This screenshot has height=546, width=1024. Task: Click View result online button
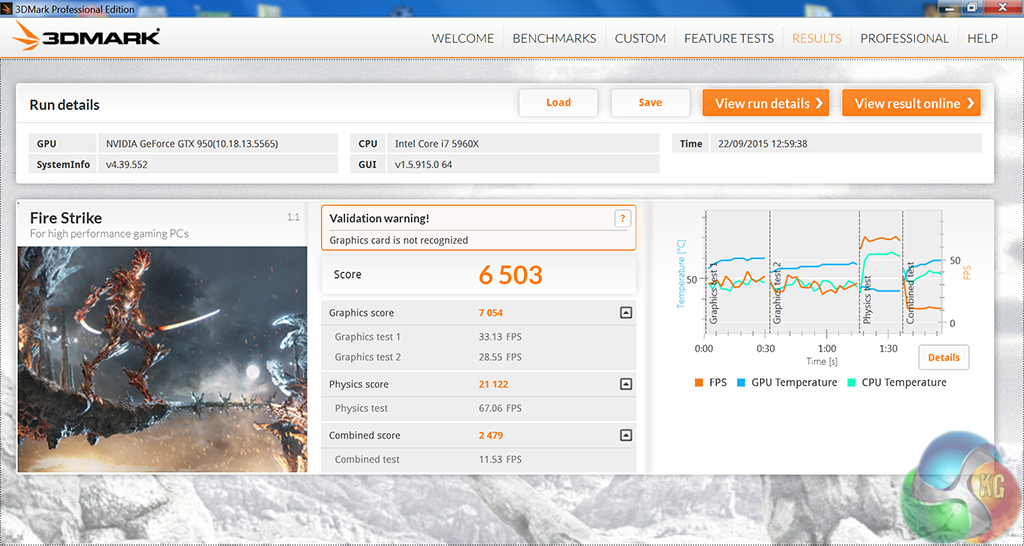click(x=910, y=103)
